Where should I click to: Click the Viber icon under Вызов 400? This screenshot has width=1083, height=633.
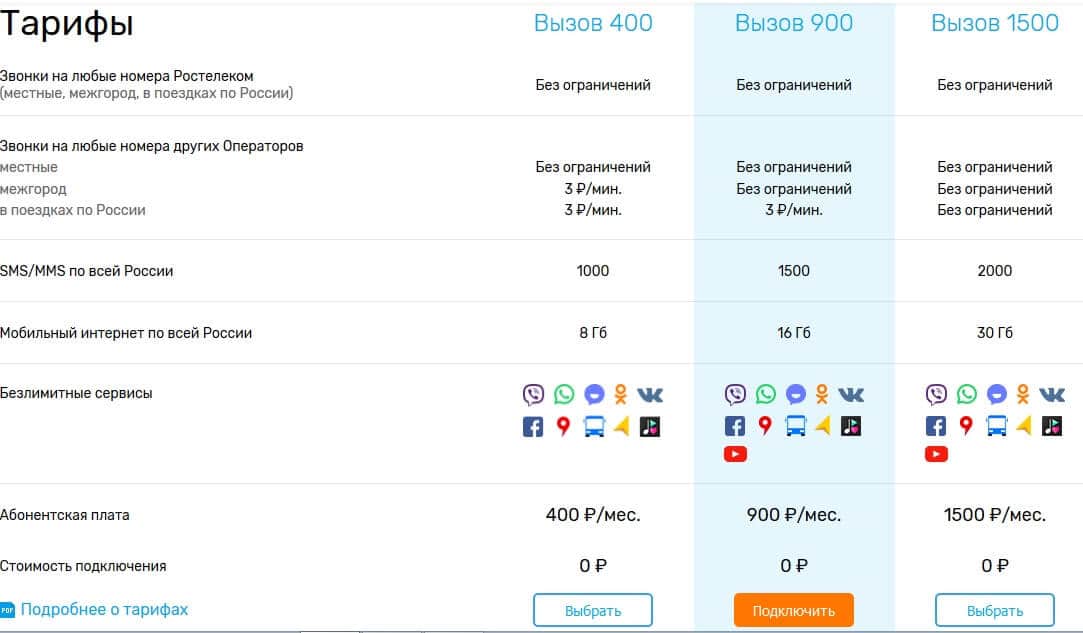tap(534, 394)
